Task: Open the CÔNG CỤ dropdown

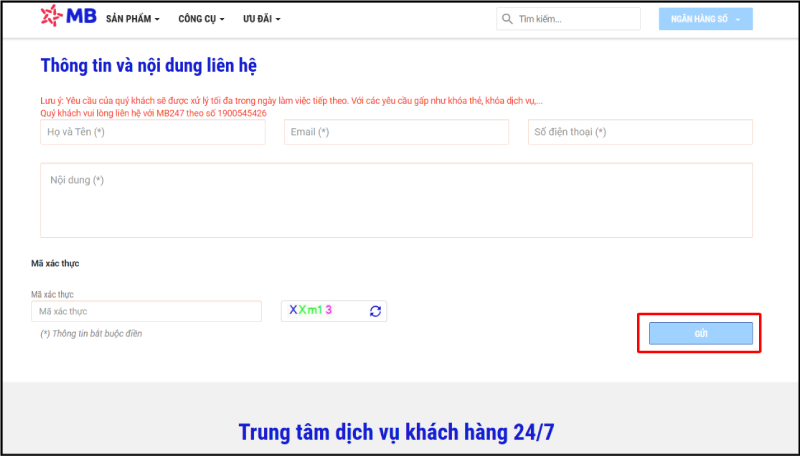Action: (x=200, y=19)
